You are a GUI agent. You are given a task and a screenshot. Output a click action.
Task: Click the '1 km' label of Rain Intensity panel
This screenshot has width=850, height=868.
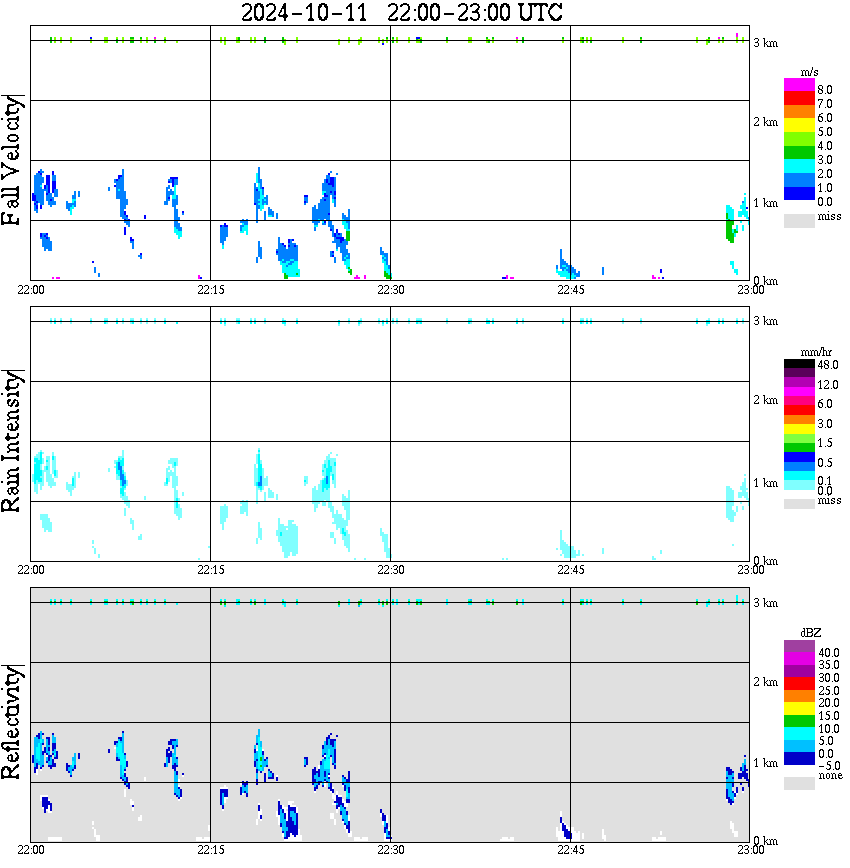tap(766, 483)
